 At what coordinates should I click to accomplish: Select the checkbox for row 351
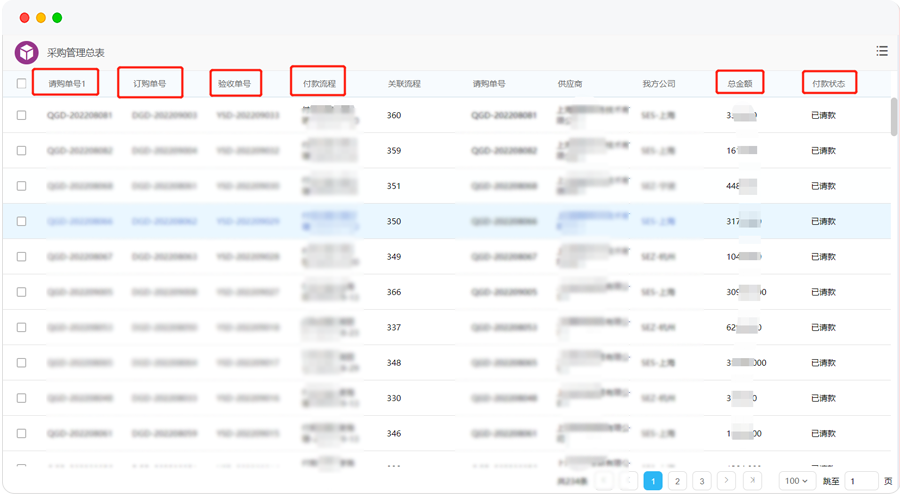[x=21, y=186]
